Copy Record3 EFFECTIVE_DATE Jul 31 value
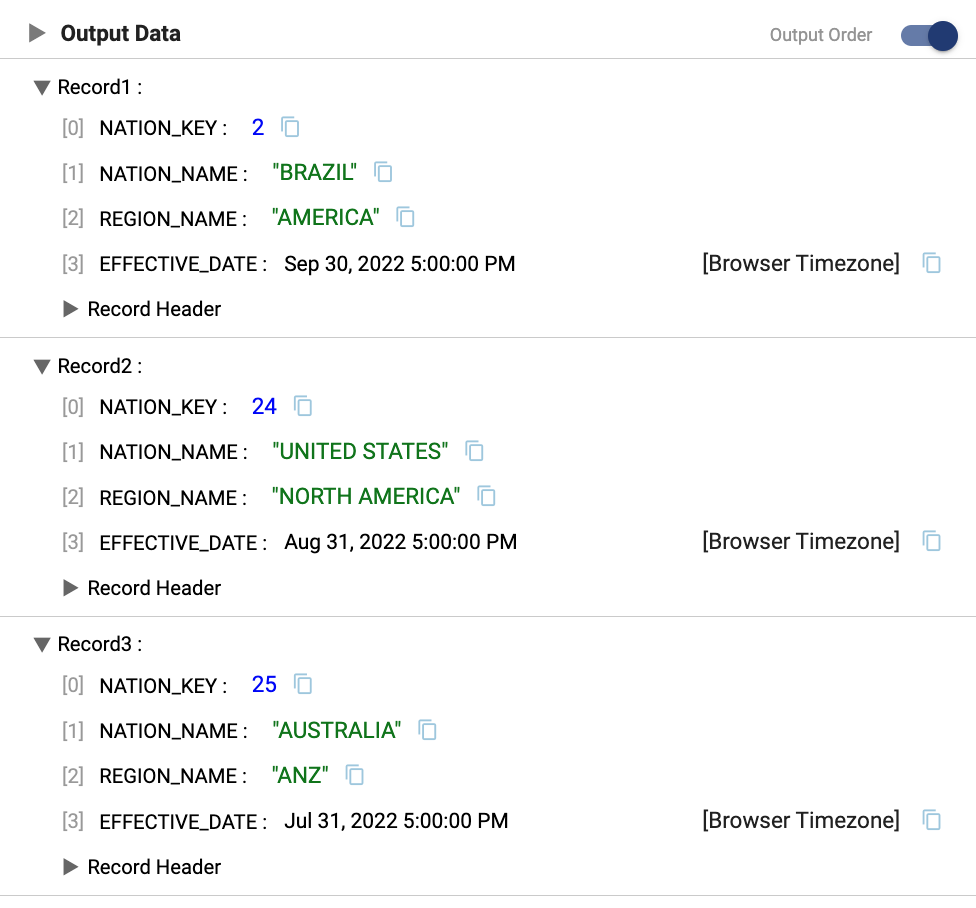Screen dimensions: 976x908 931,821
